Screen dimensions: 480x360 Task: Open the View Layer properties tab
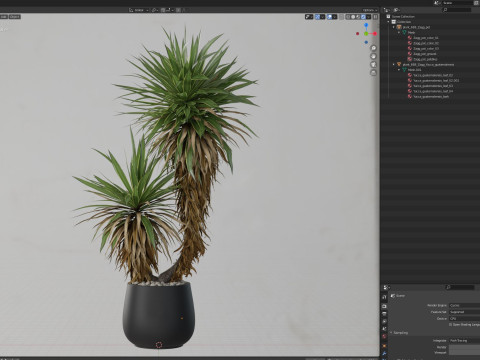click(x=384, y=321)
